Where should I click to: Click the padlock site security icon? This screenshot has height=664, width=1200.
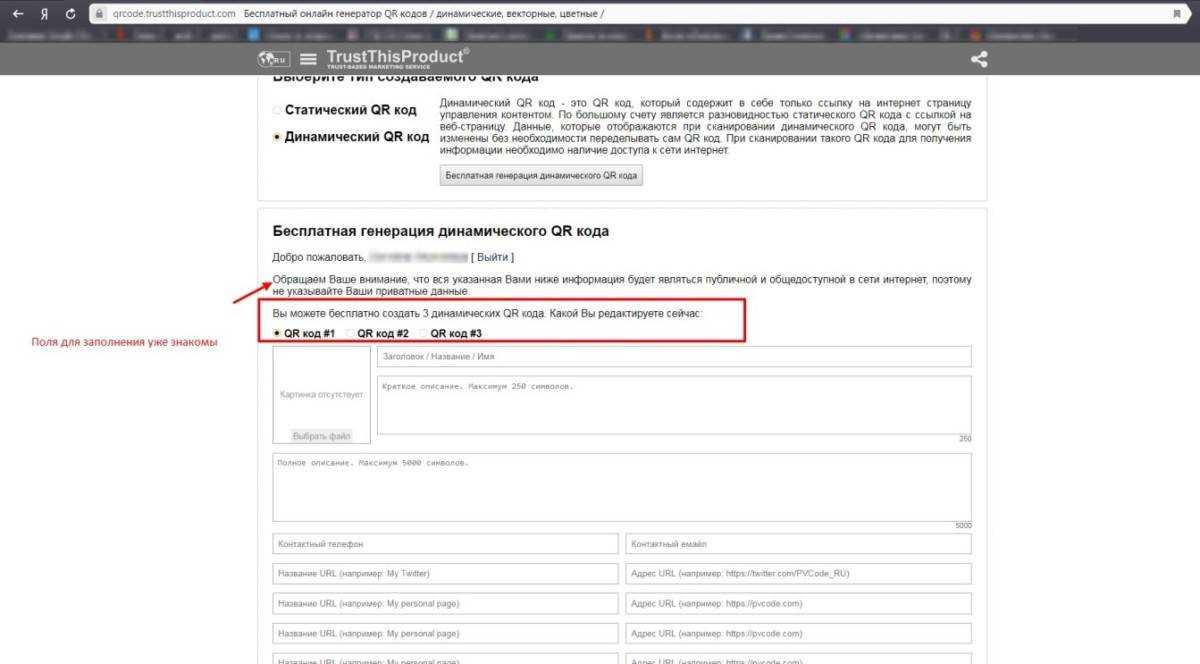point(99,14)
